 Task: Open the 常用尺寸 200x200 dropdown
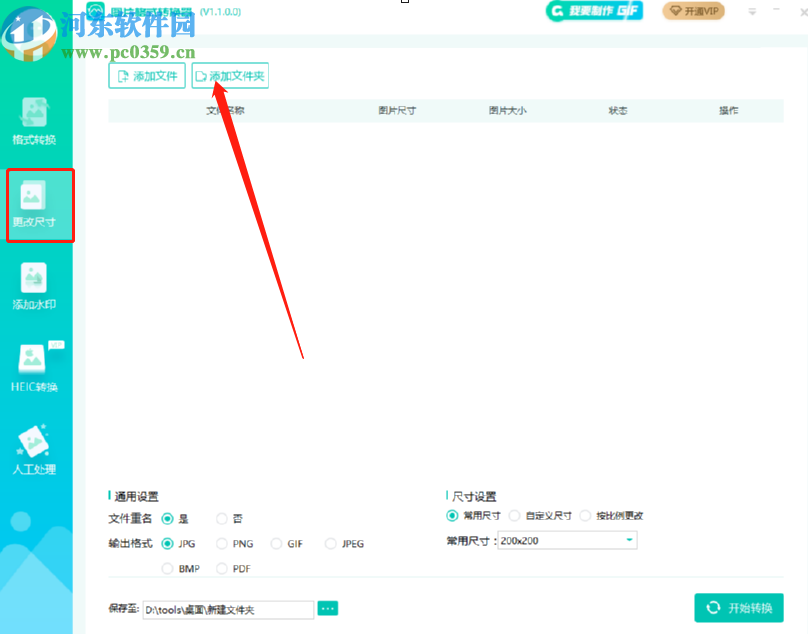[x=567, y=540]
